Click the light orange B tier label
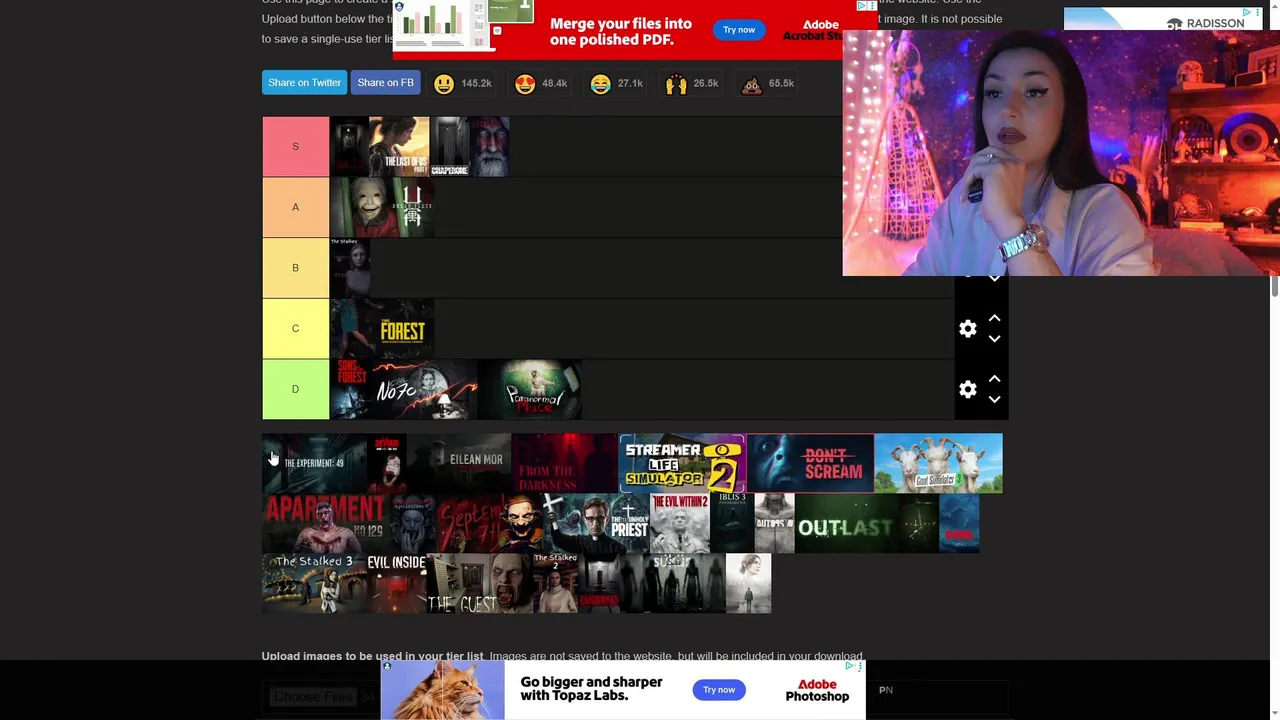 coord(295,268)
